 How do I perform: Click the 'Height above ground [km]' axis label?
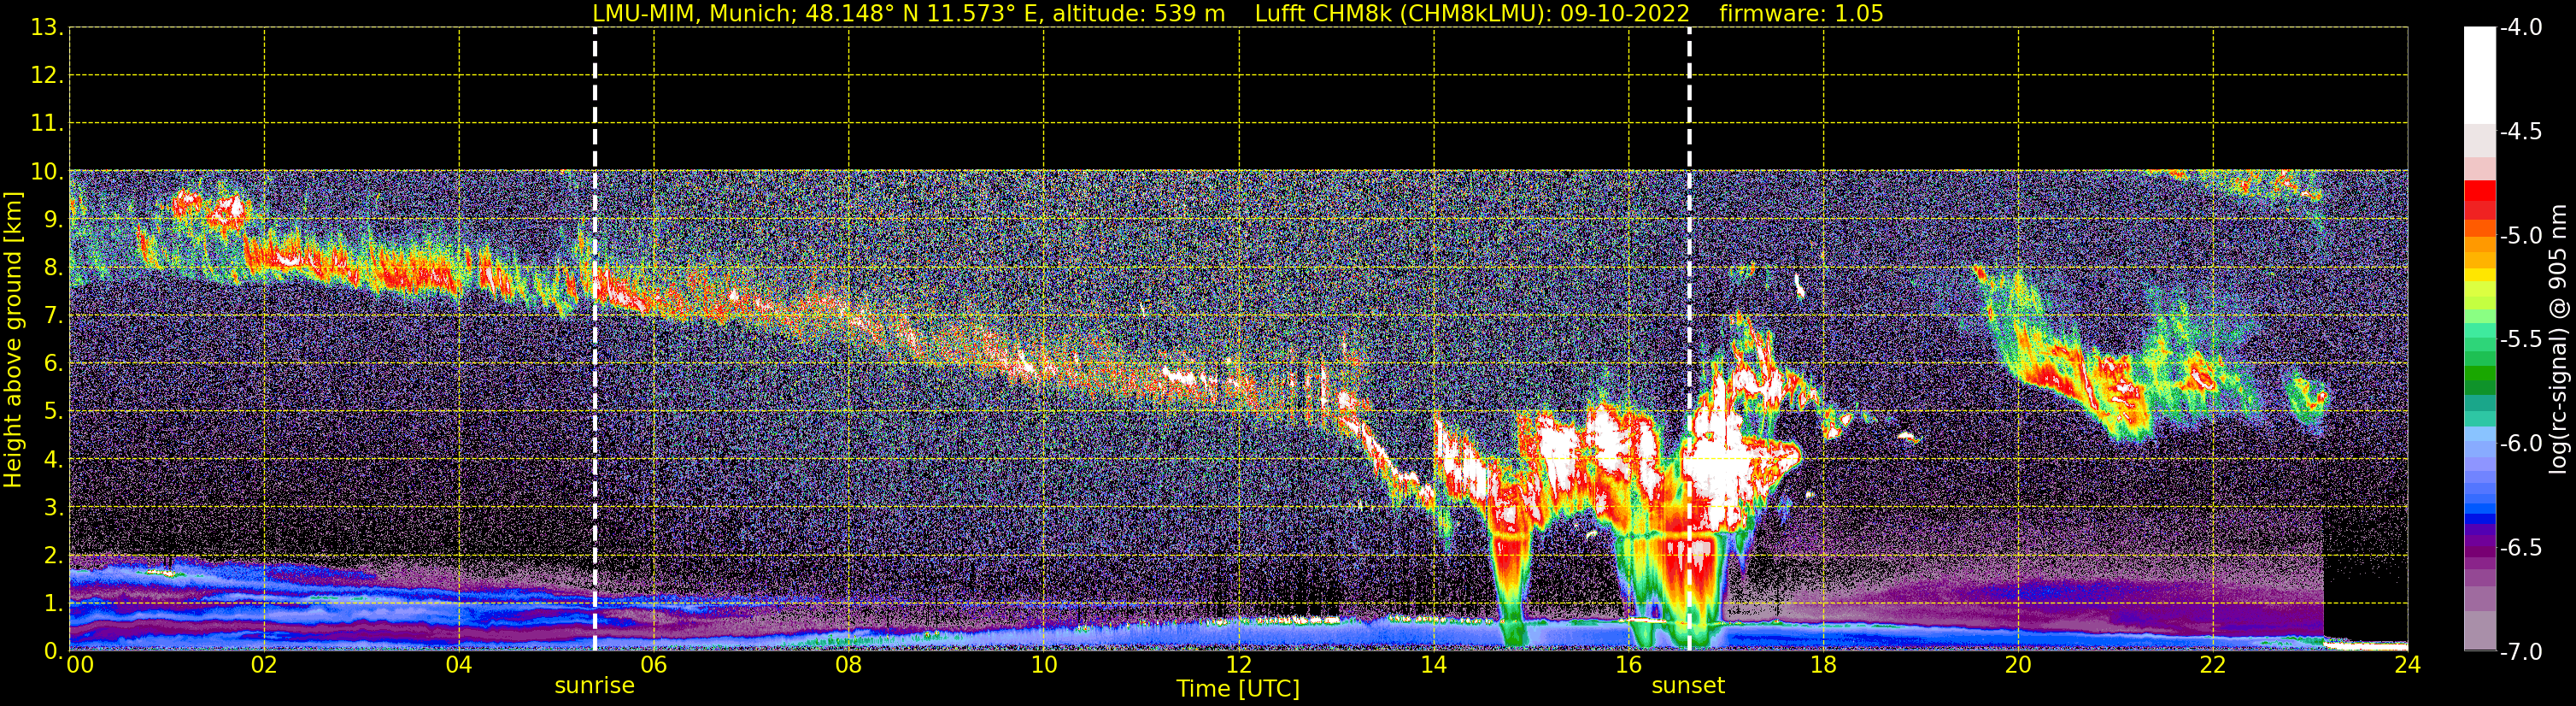click(13, 340)
